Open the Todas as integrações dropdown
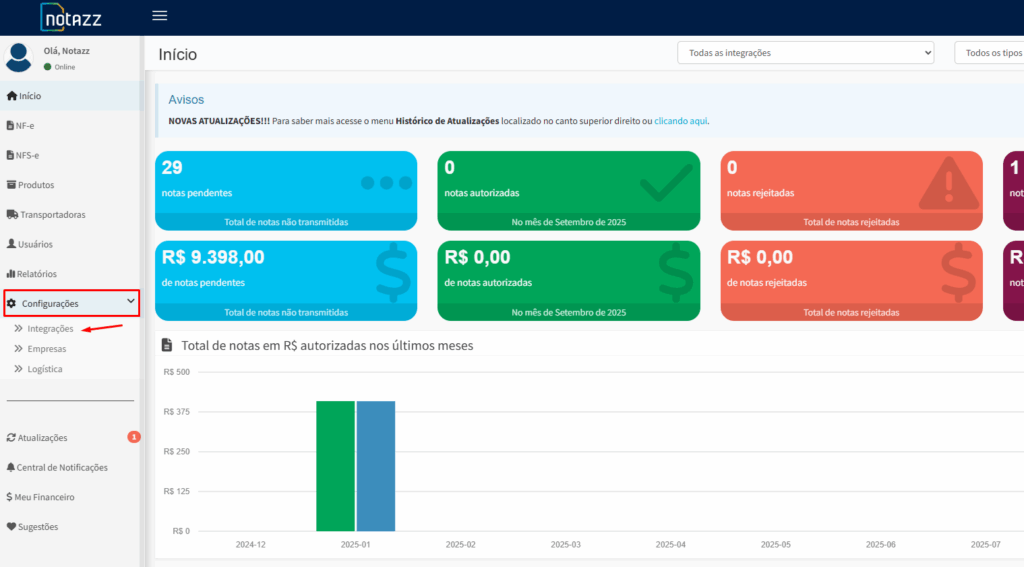1024x567 pixels. (x=805, y=52)
